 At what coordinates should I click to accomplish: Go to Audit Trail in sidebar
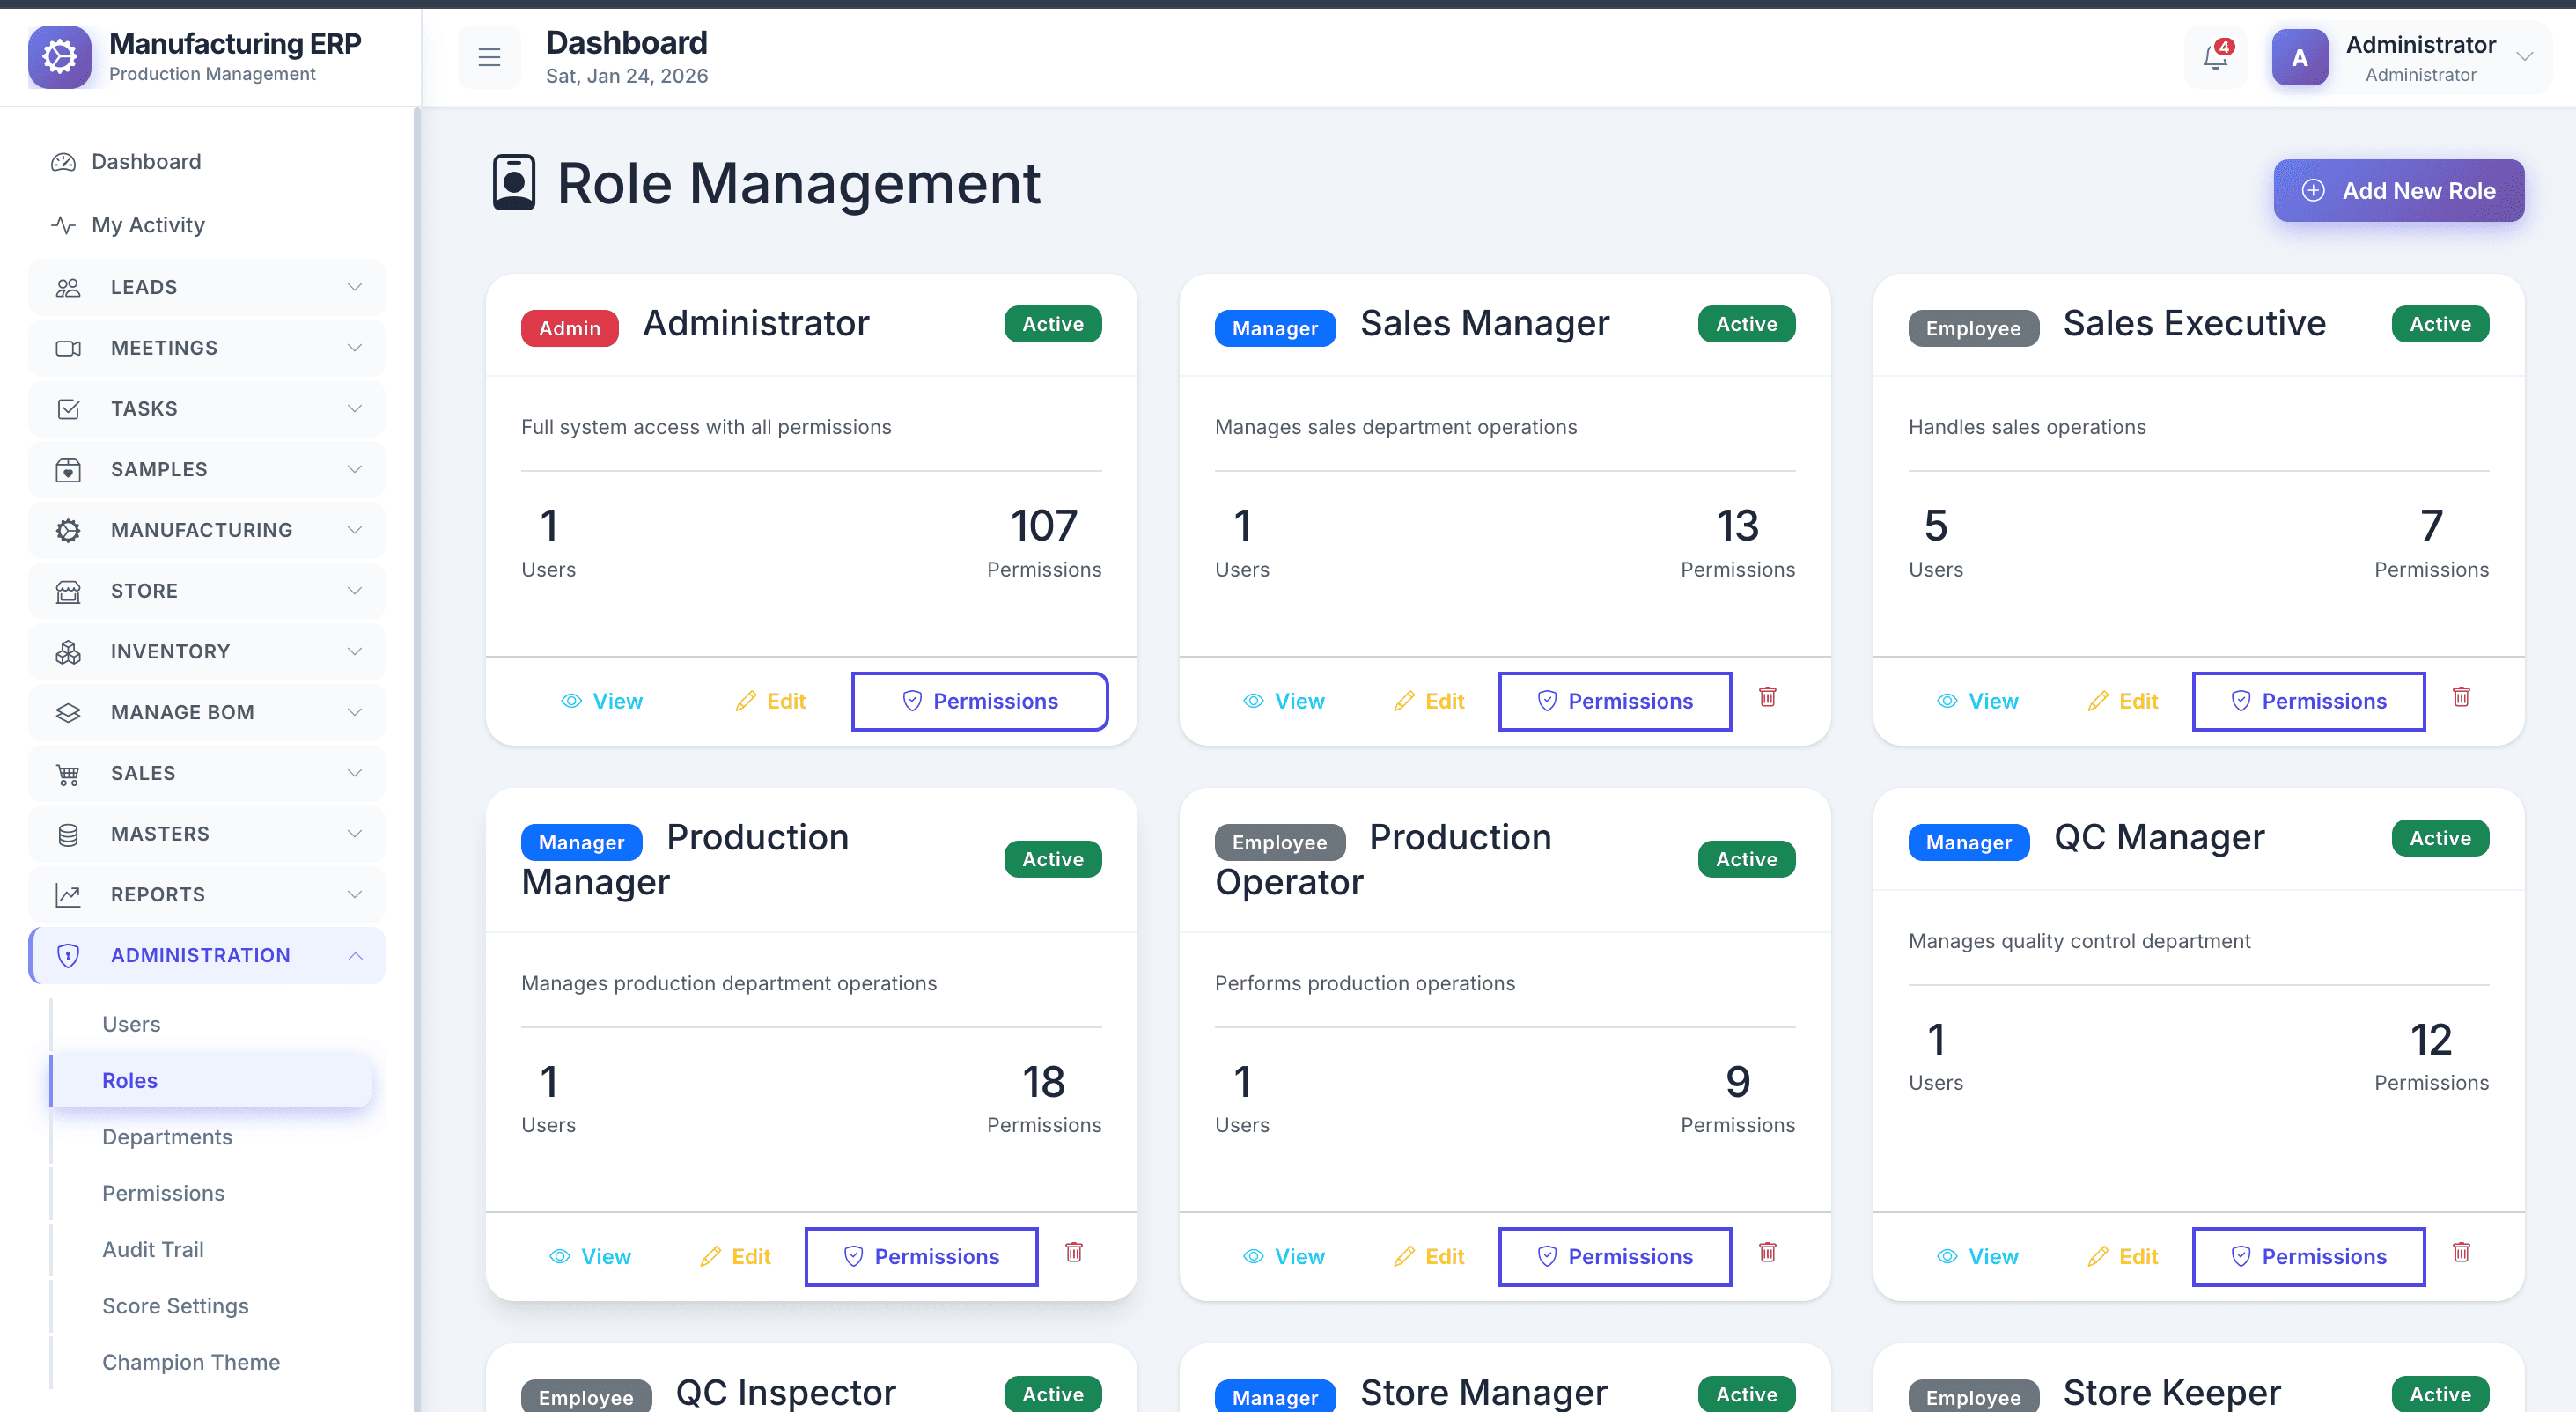pyautogui.click(x=153, y=1249)
